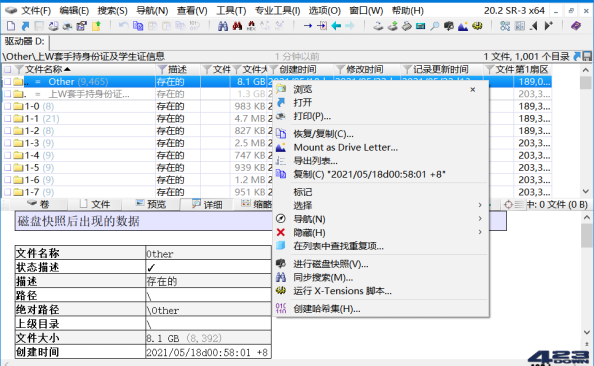Switch to the 预览 tab
This screenshot has width=594, height=366.
152,204
